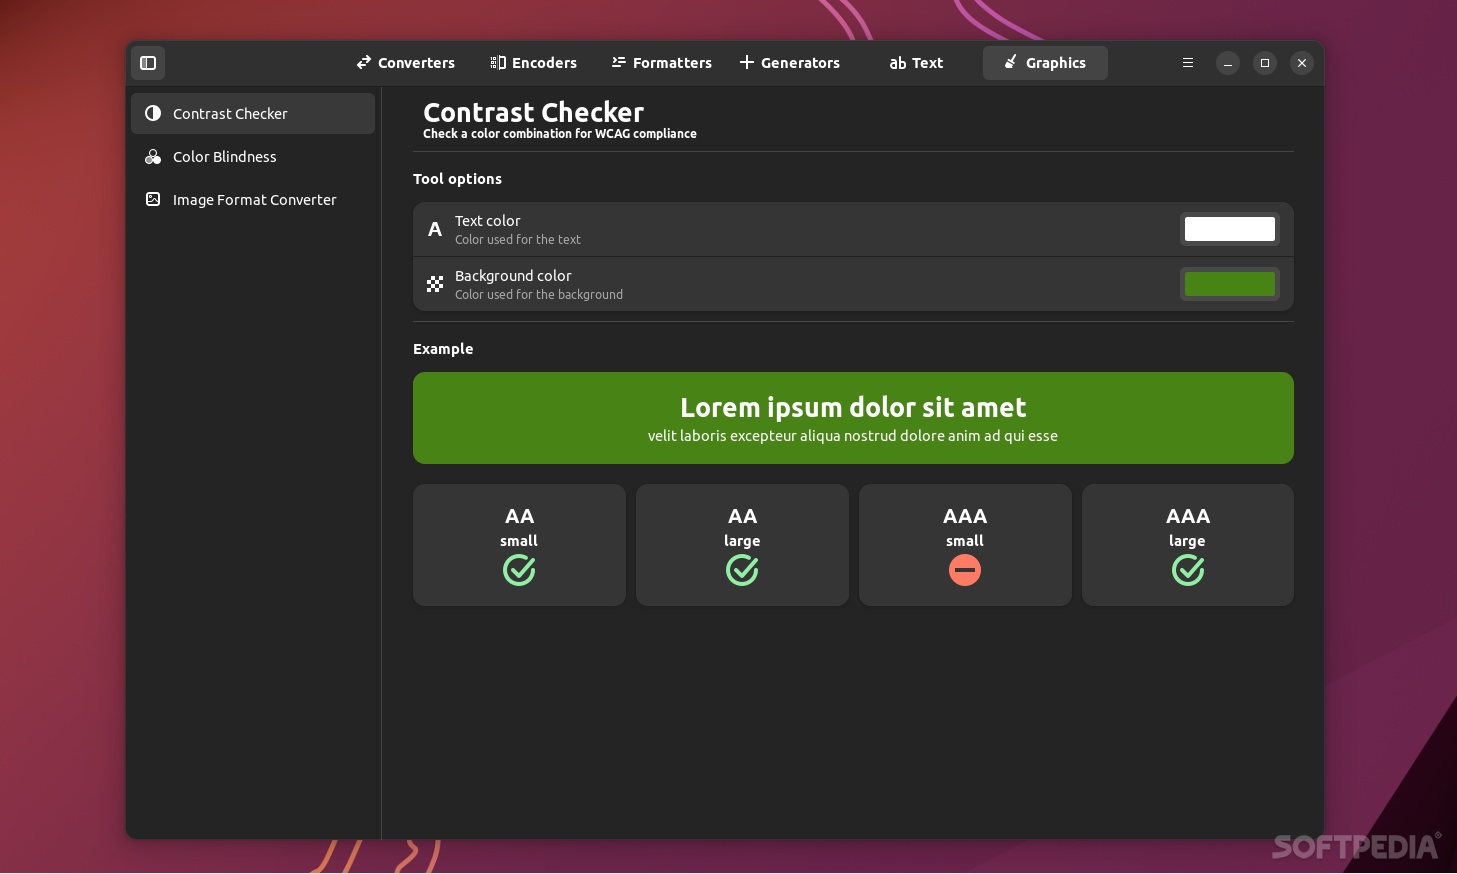Image resolution: width=1457 pixels, height=874 pixels.
Task: Select Image Format Converter in the sidebar
Action: click(254, 199)
